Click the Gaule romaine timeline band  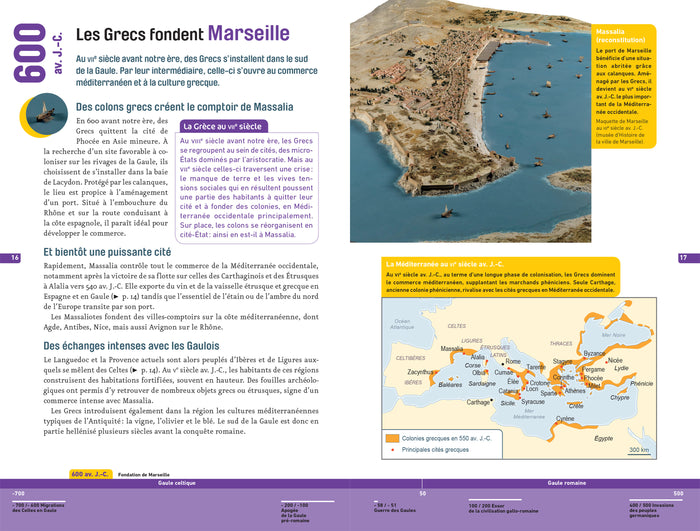click(566, 483)
